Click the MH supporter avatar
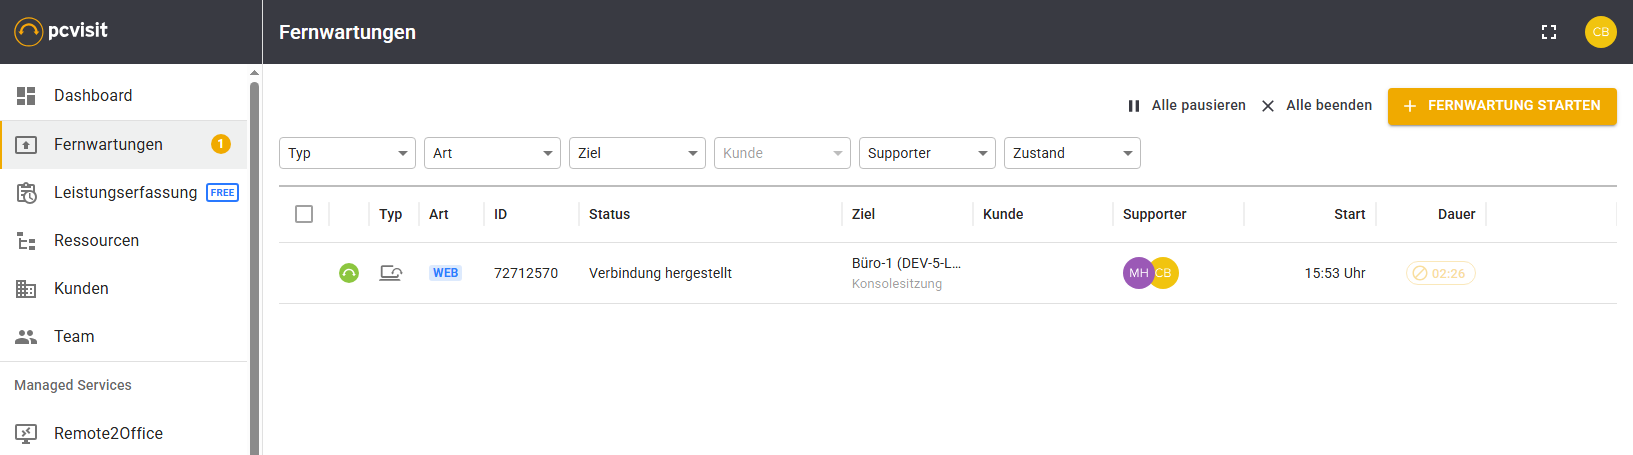Screen dimensions: 1633x455 click(x=1136, y=273)
